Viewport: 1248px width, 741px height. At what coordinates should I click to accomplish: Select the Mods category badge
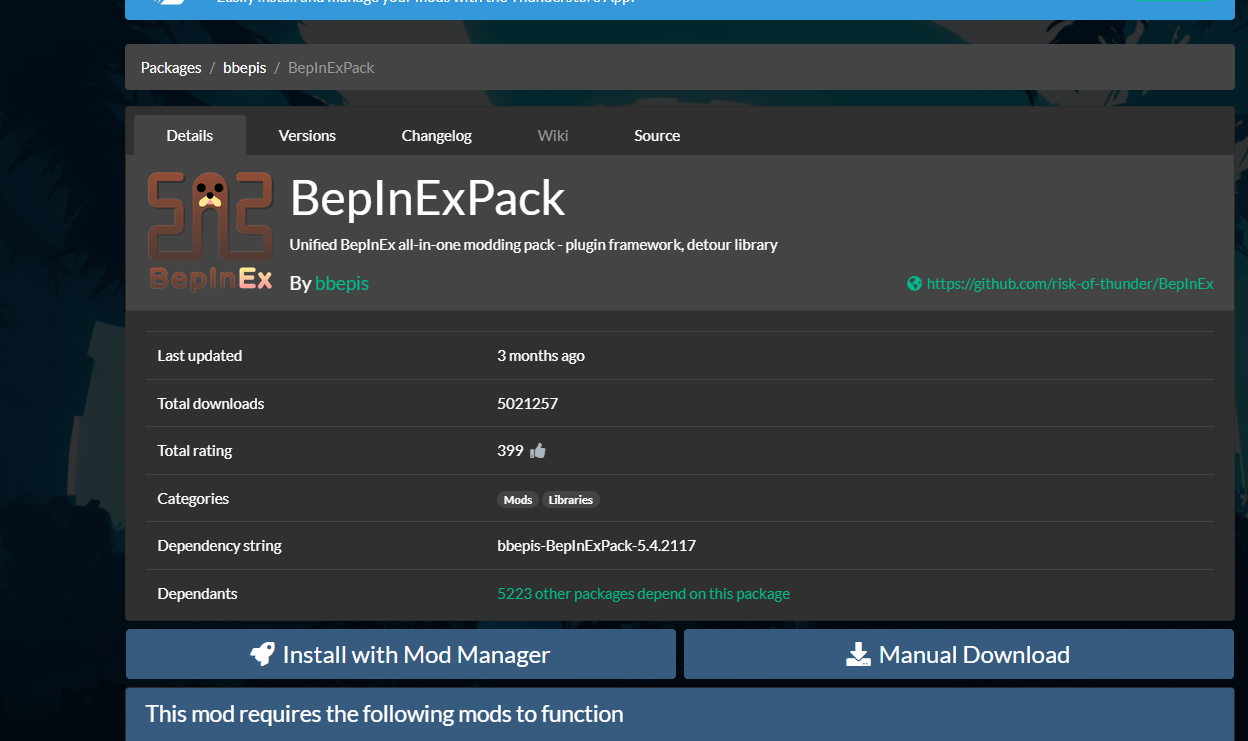pos(518,500)
